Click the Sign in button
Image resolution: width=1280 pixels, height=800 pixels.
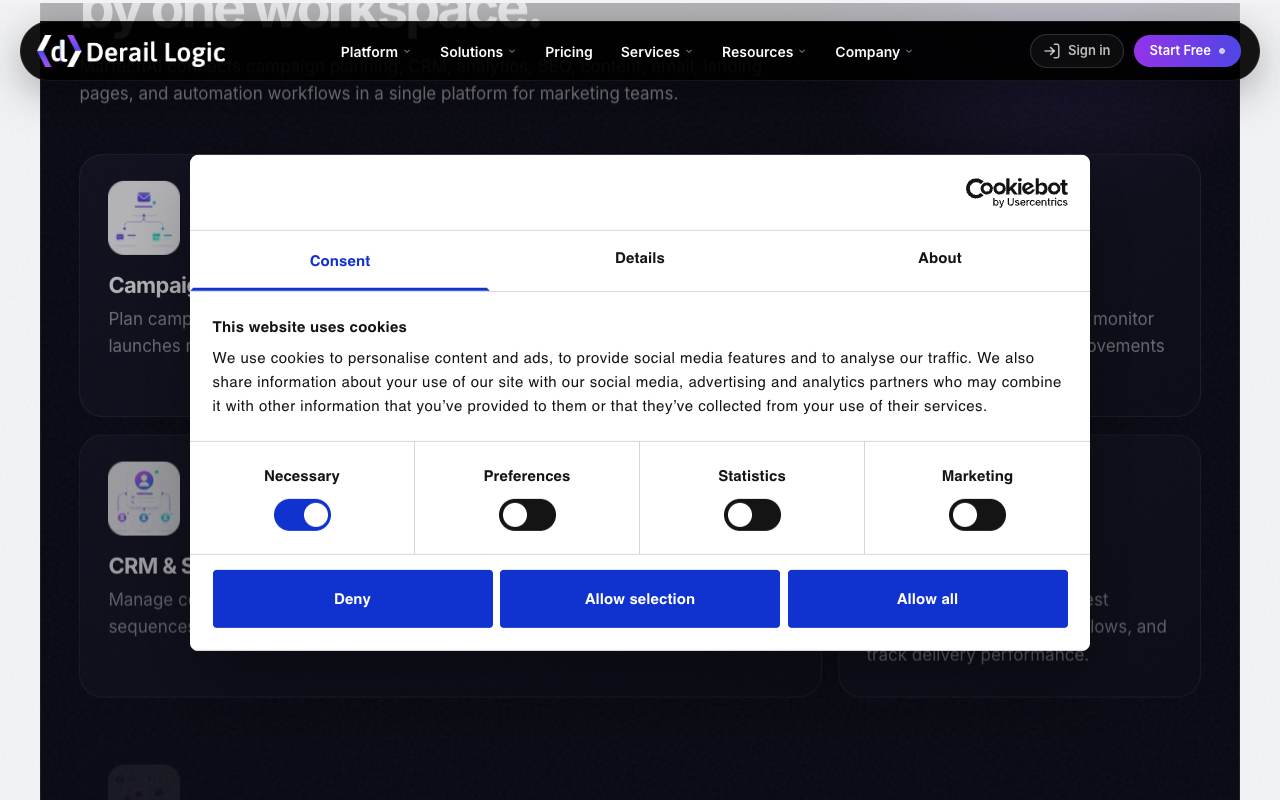(x=1077, y=51)
